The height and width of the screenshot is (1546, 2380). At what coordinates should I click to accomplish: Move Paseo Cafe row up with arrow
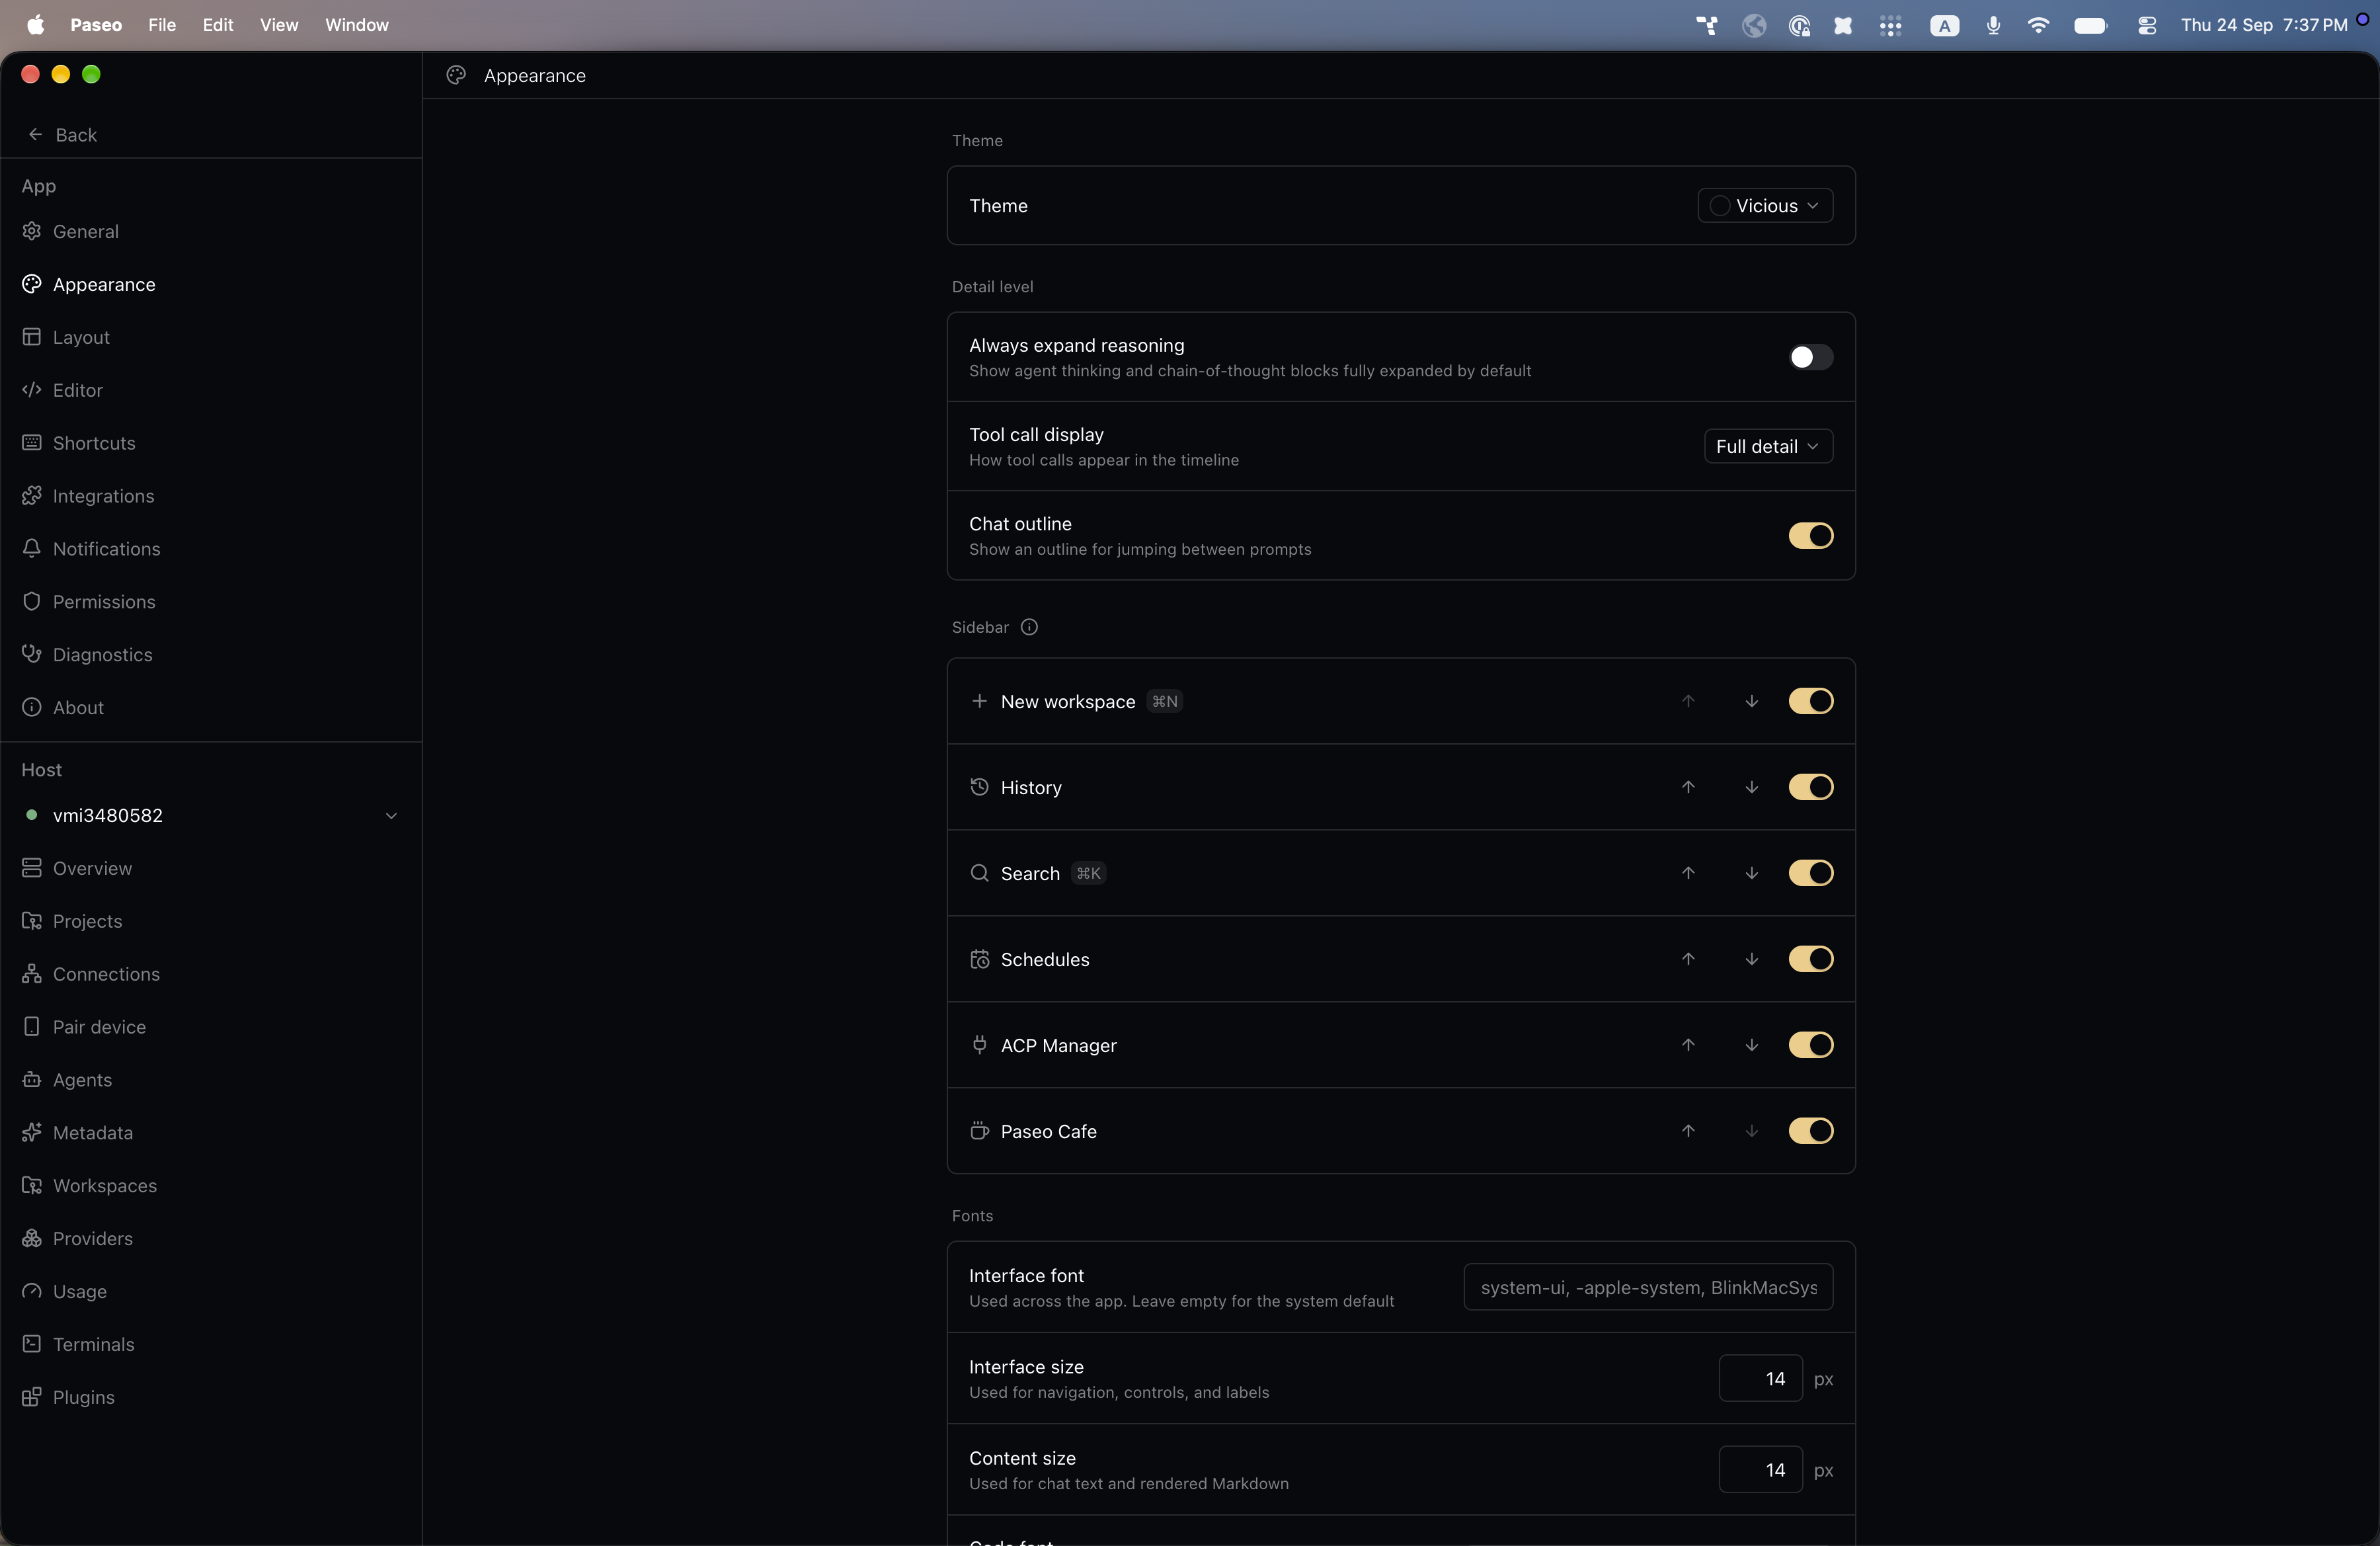[x=1688, y=1131]
